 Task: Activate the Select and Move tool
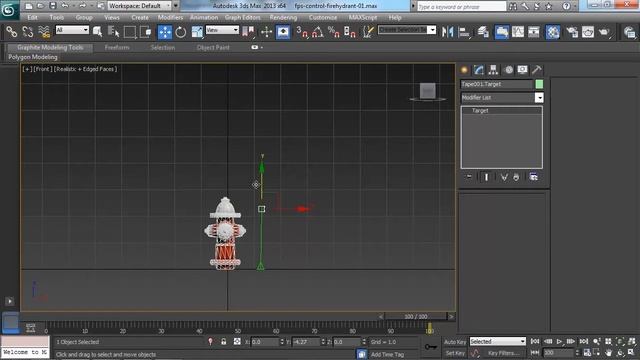tap(165, 31)
